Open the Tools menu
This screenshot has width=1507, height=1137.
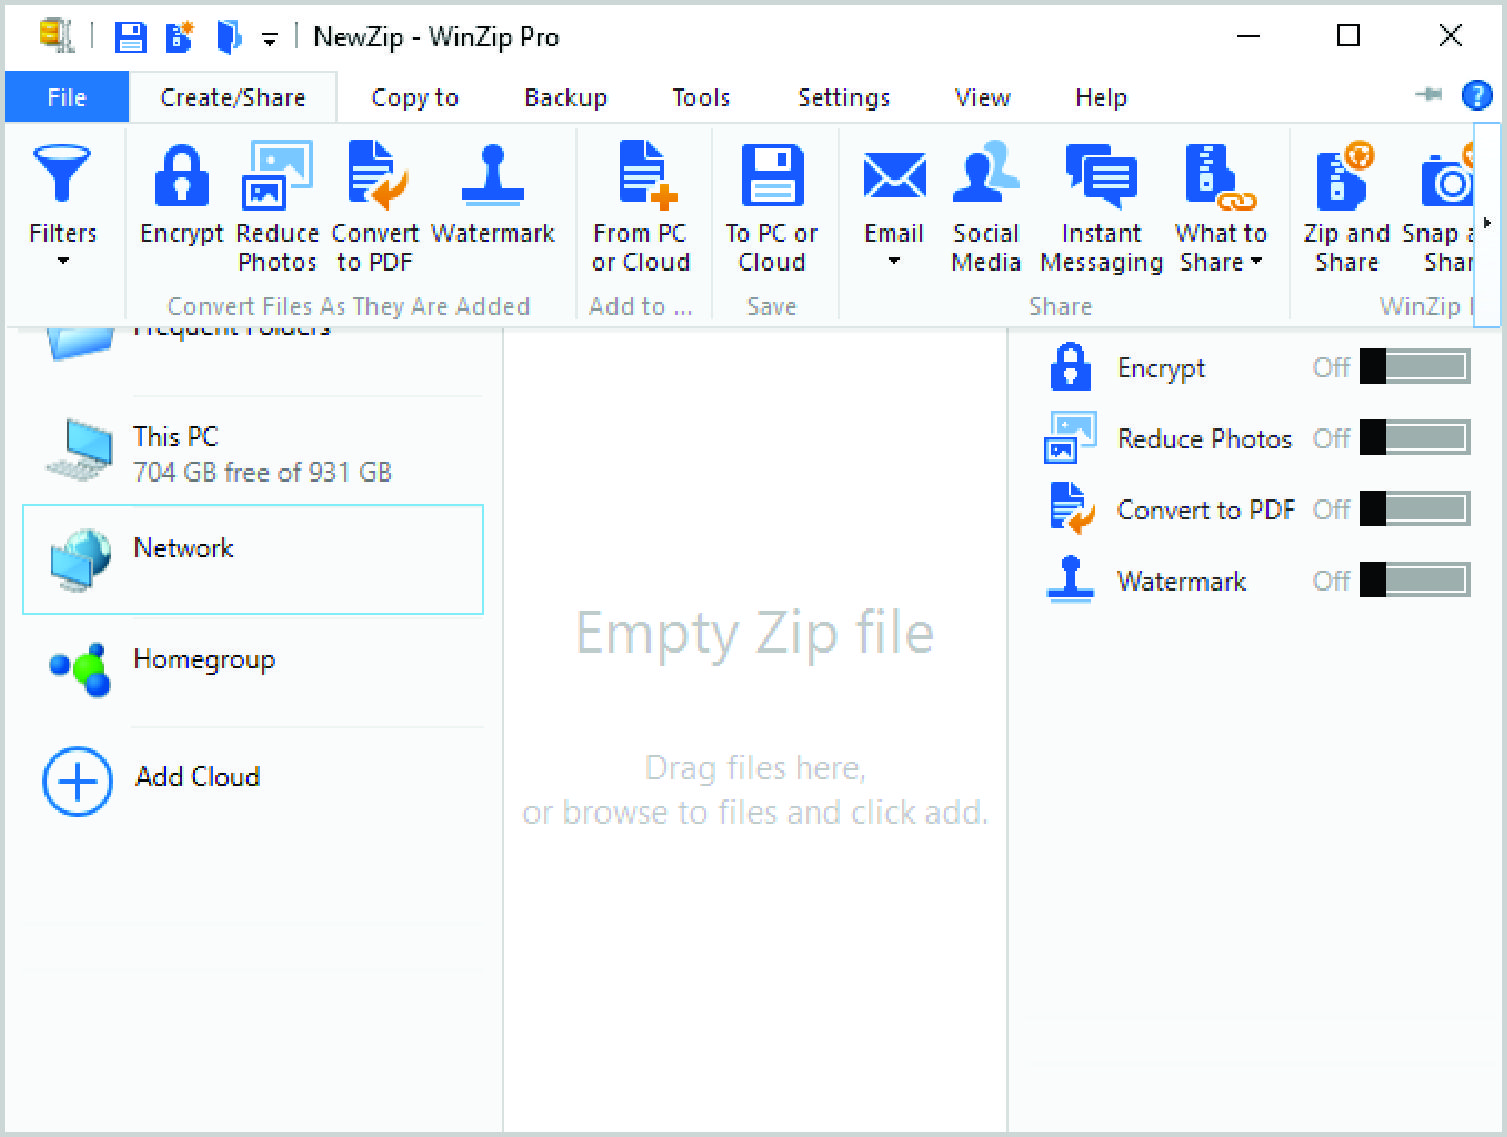700,97
